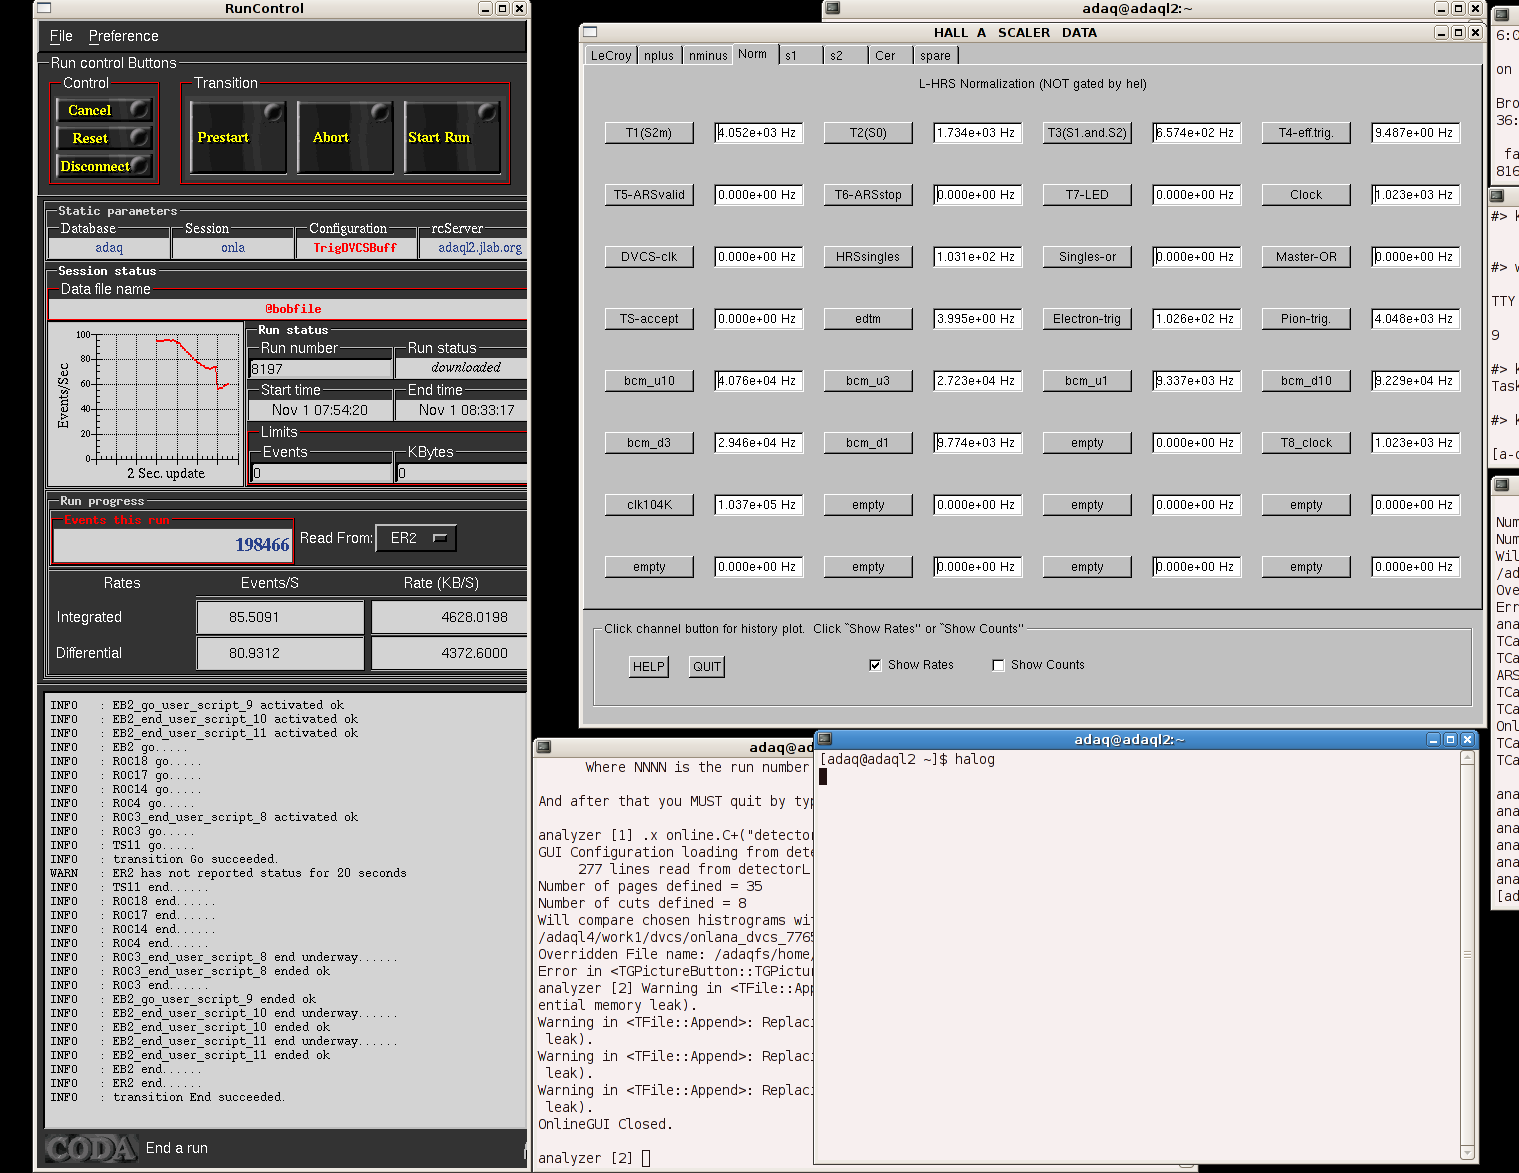Click the Clock channel button
The image size is (1519, 1173).
1306,195
